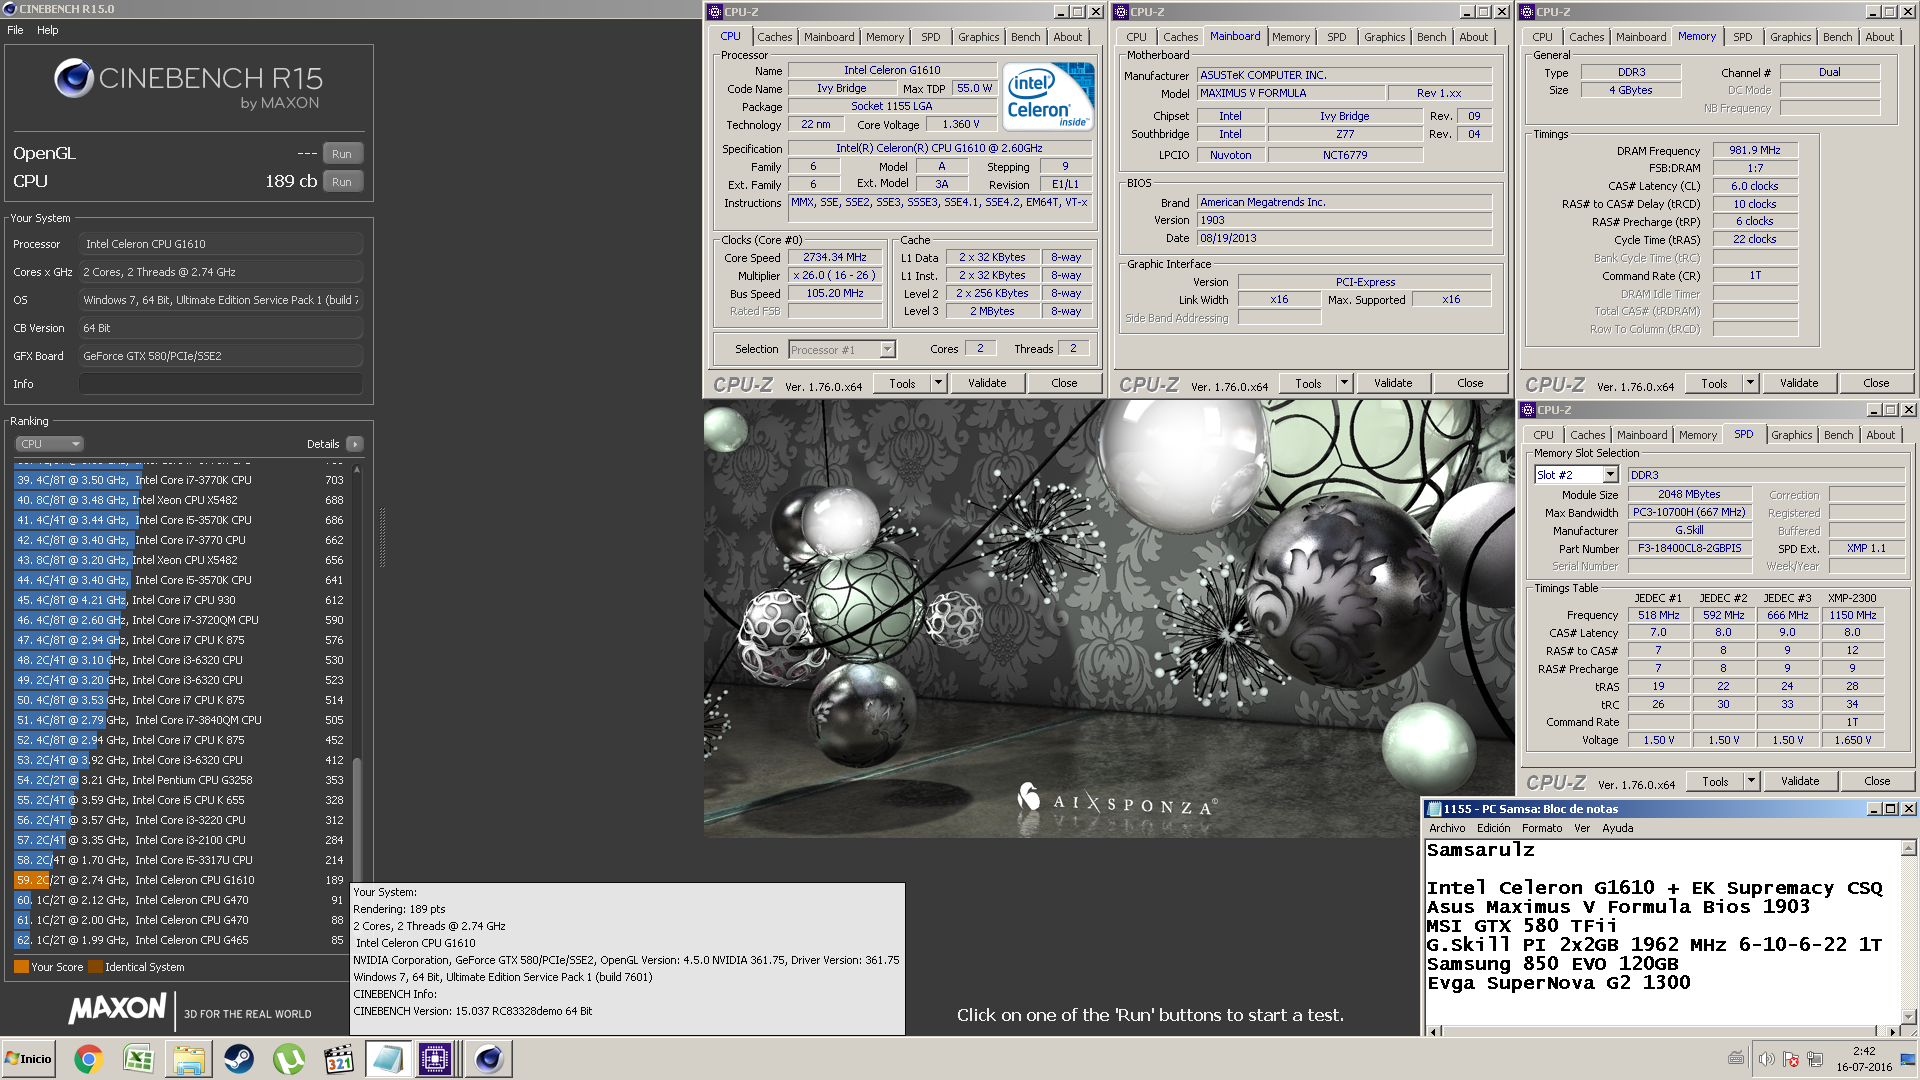The image size is (1920, 1080).
Task: Open uTorrent from the taskbar
Action: [x=288, y=1059]
